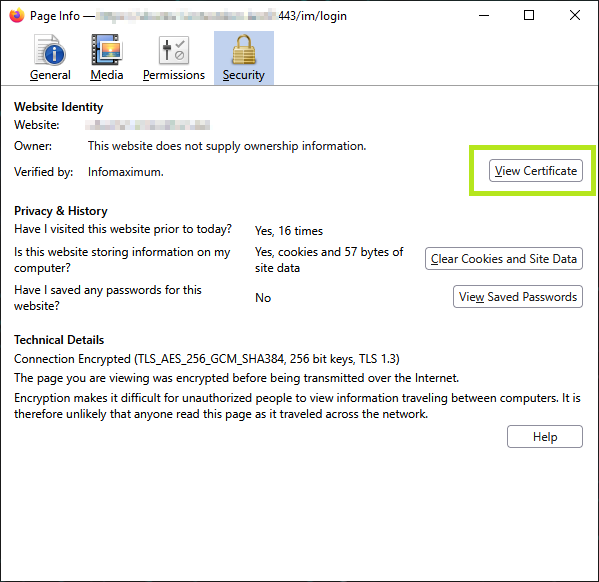Switch to the Media tab
599x582 pixels.
click(107, 58)
